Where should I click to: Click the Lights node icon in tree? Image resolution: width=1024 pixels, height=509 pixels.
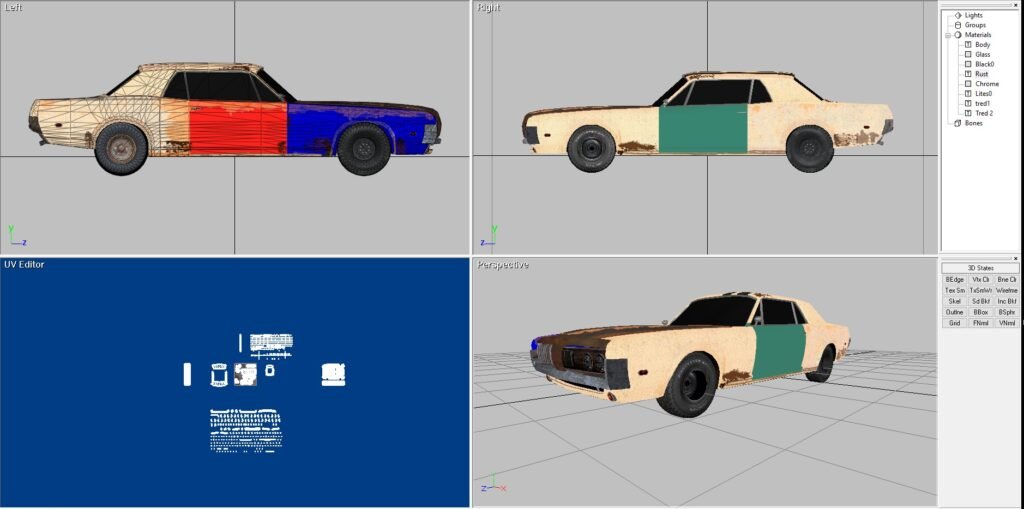[957, 15]
